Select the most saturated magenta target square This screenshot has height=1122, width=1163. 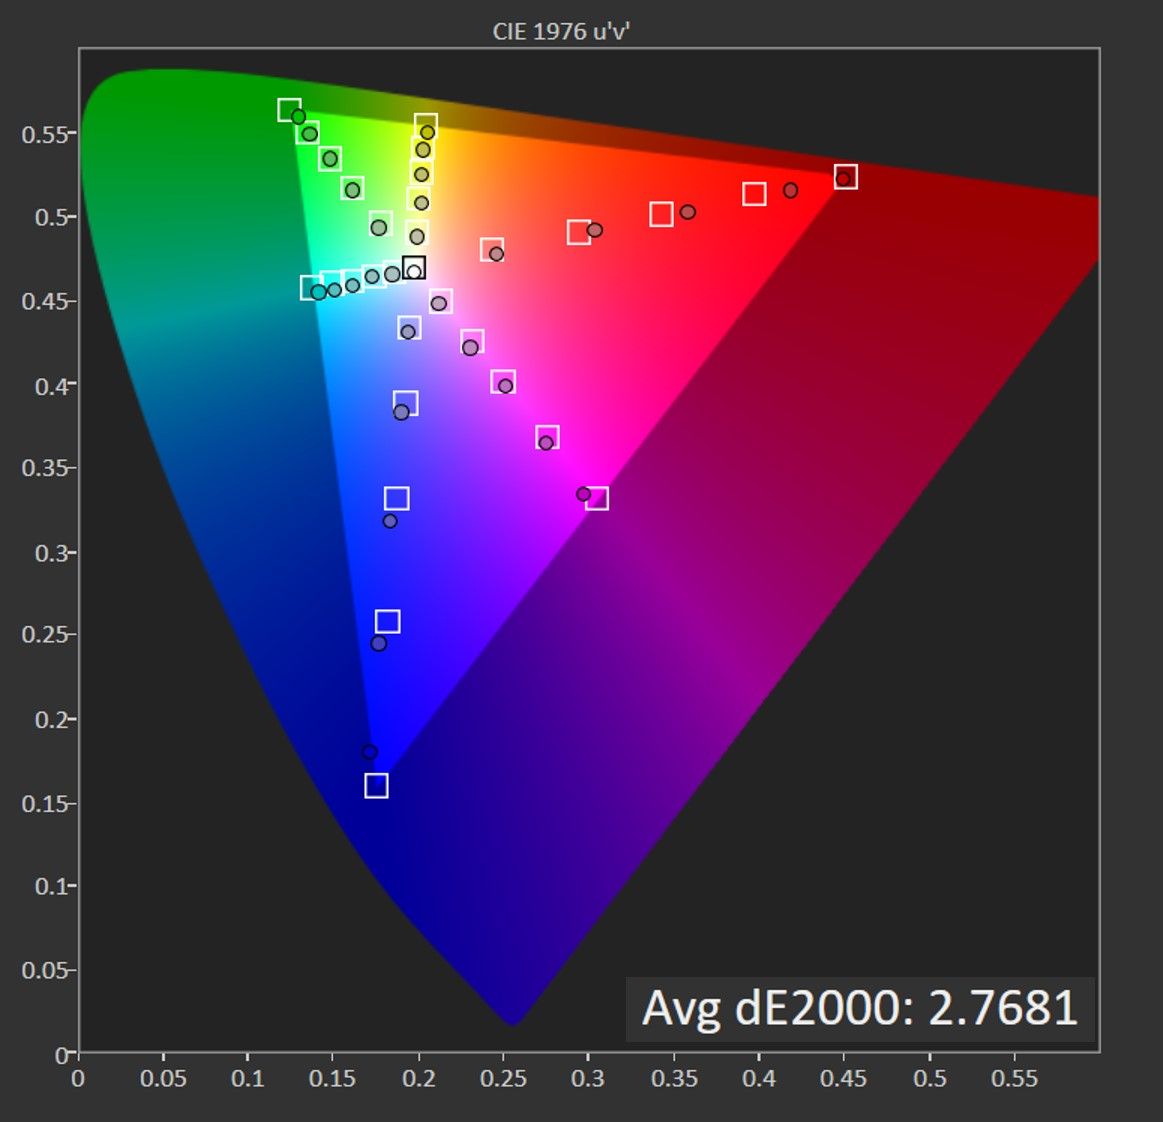click(x=596, y=498)
